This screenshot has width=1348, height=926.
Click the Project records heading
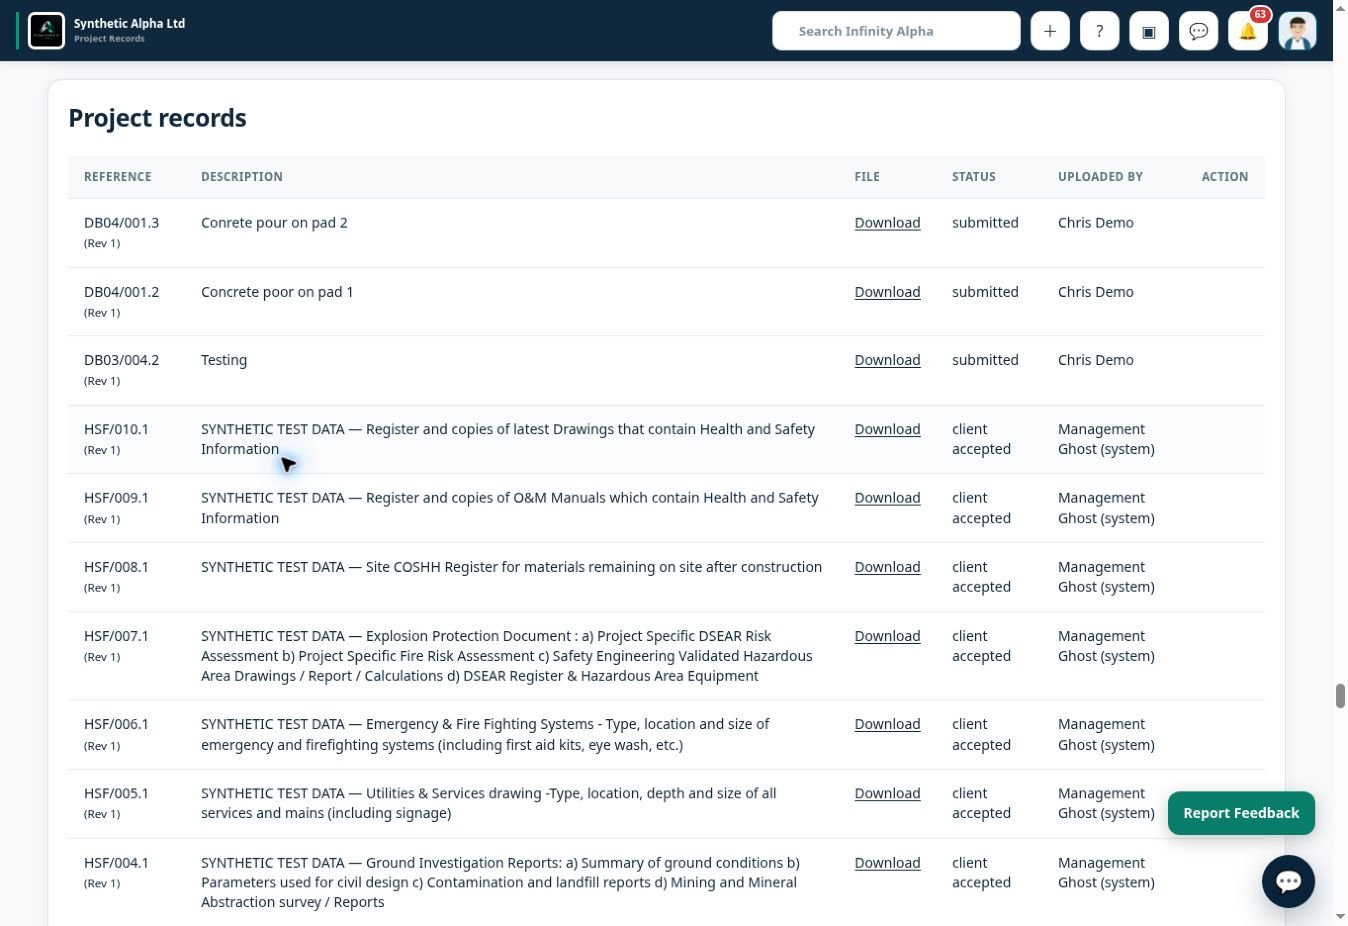[x=157, y=118]
